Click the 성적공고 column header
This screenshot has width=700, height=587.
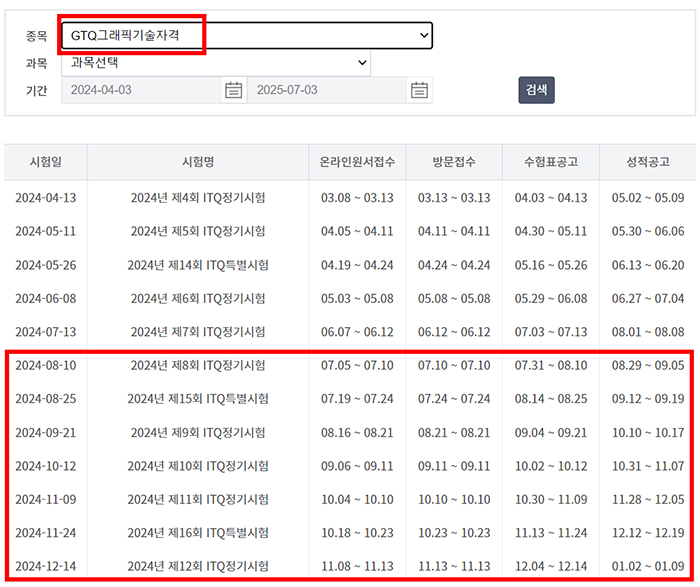coord(648,162)
